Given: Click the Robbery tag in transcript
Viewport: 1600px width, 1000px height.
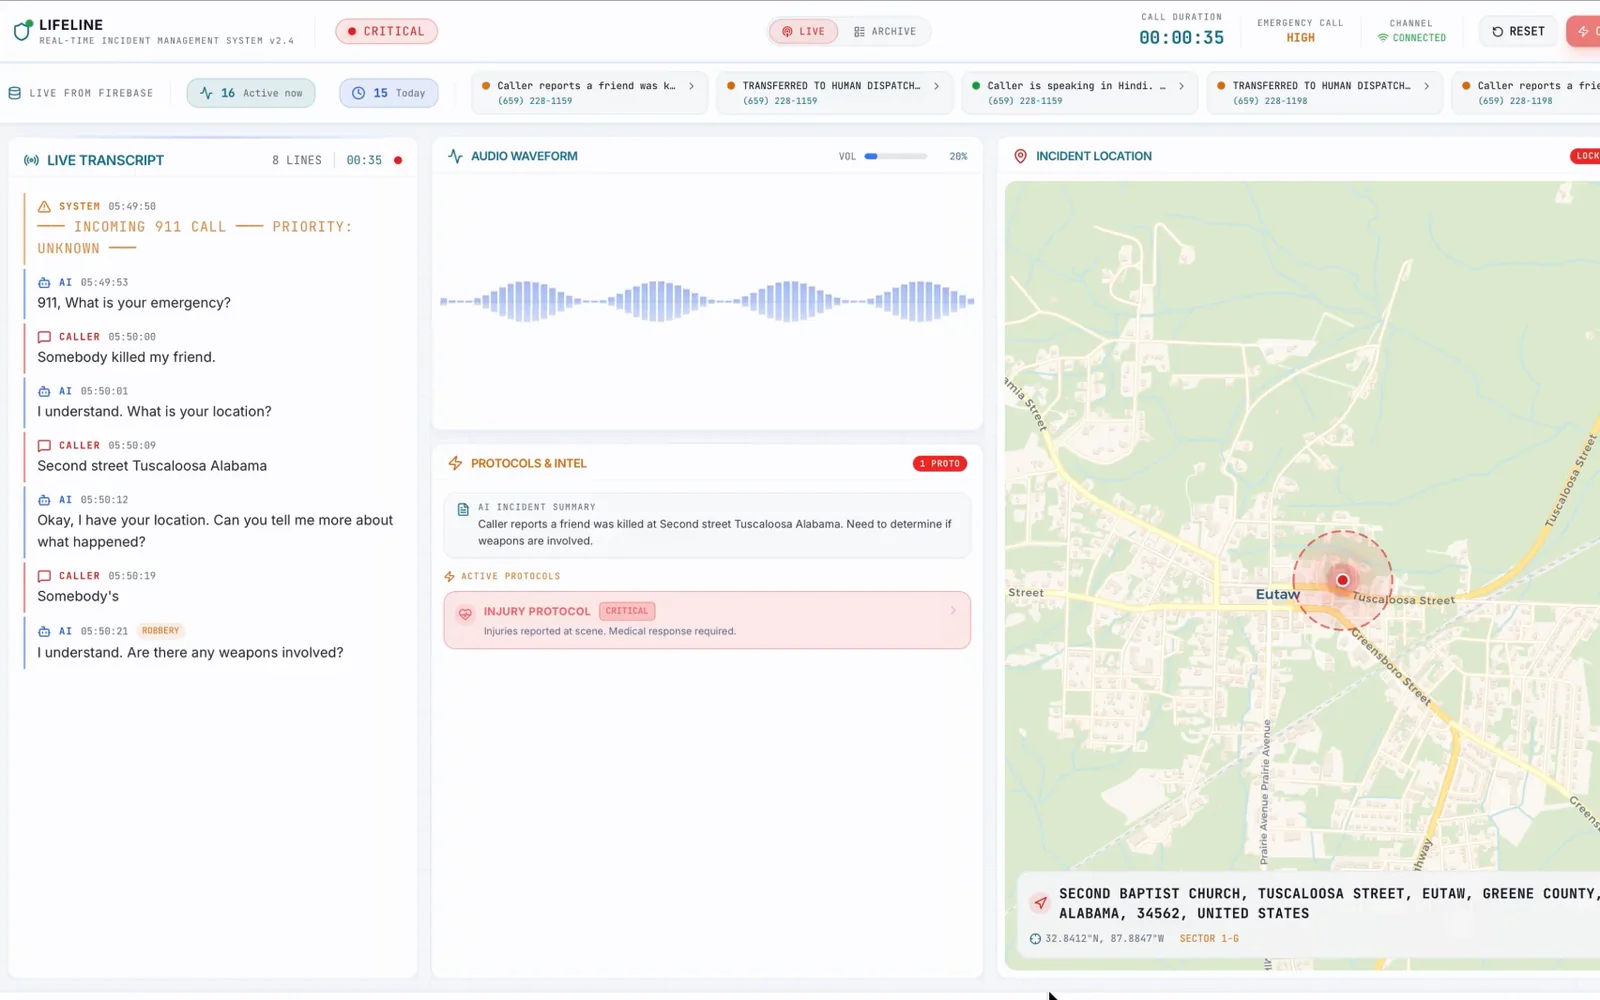Looking at the screenshot, I should (160, 631).
